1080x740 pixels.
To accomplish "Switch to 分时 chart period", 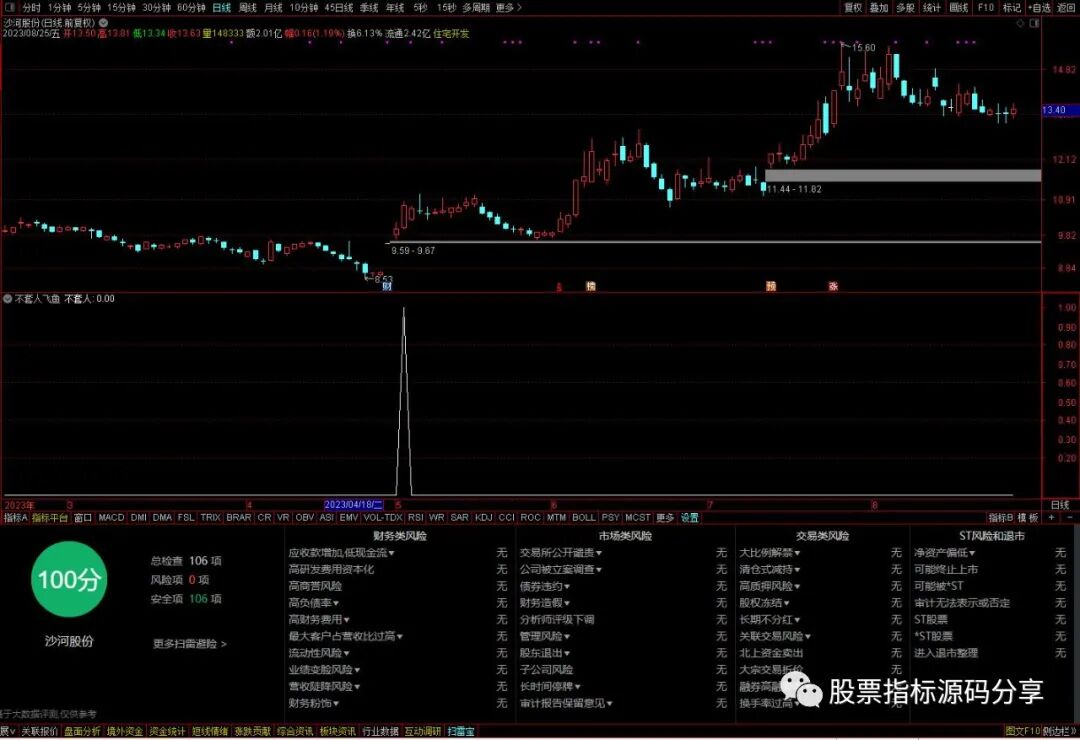I will pyautogui.click(x=32, y=8).
